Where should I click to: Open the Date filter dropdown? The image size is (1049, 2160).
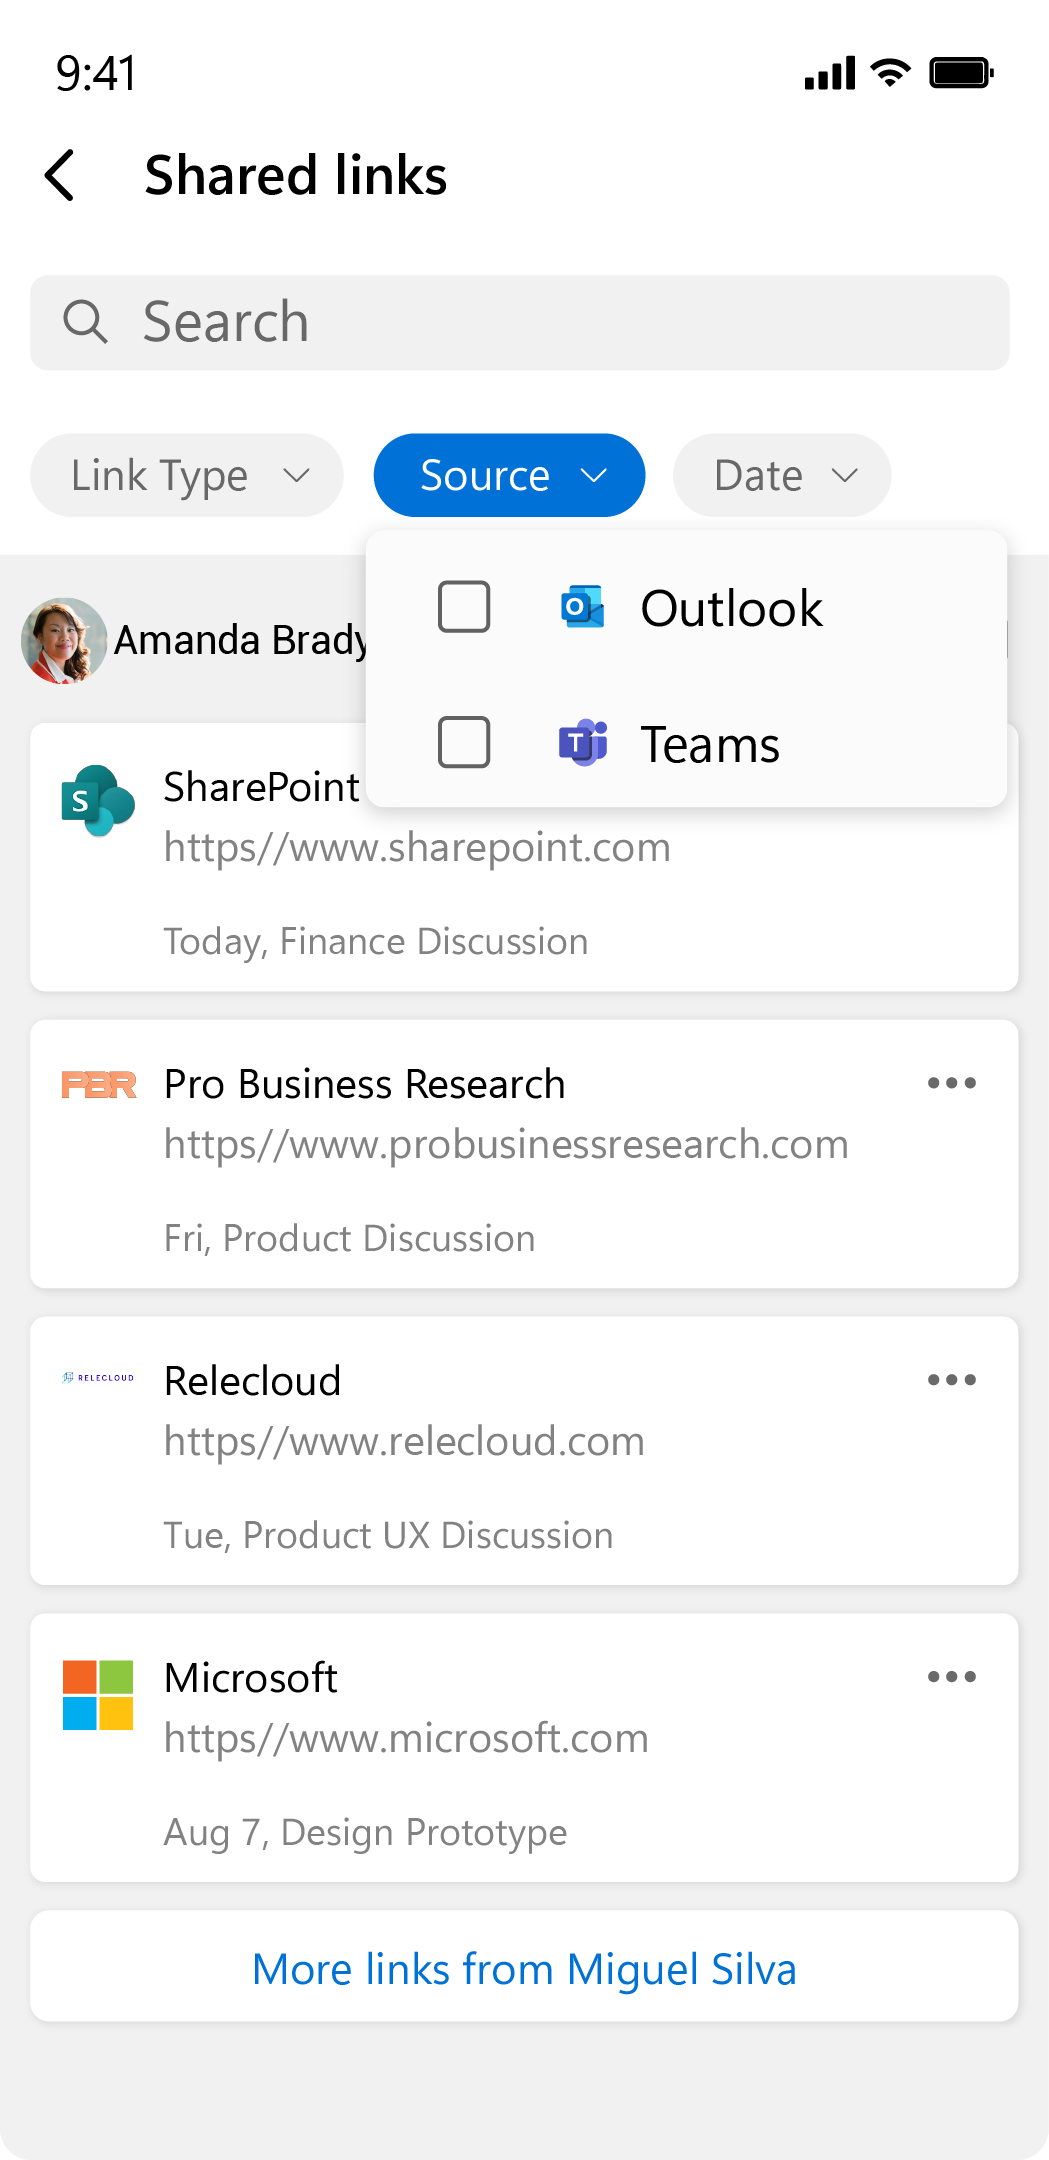782,476
